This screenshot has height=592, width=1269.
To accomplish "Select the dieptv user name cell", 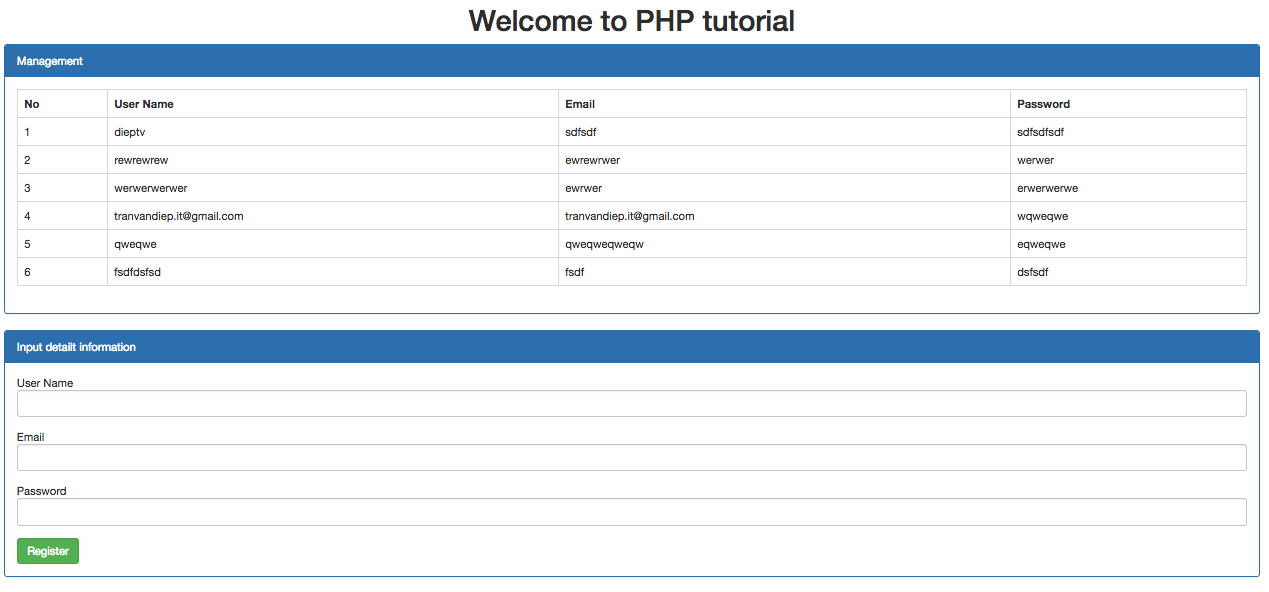I will pyautogui.click(x=131, y=132).
